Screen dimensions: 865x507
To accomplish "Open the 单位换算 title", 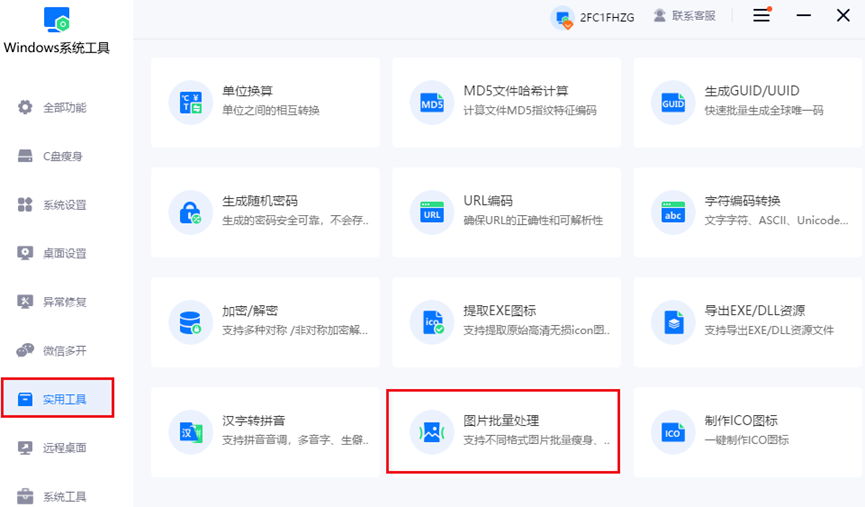I will [x=248, y=90].
